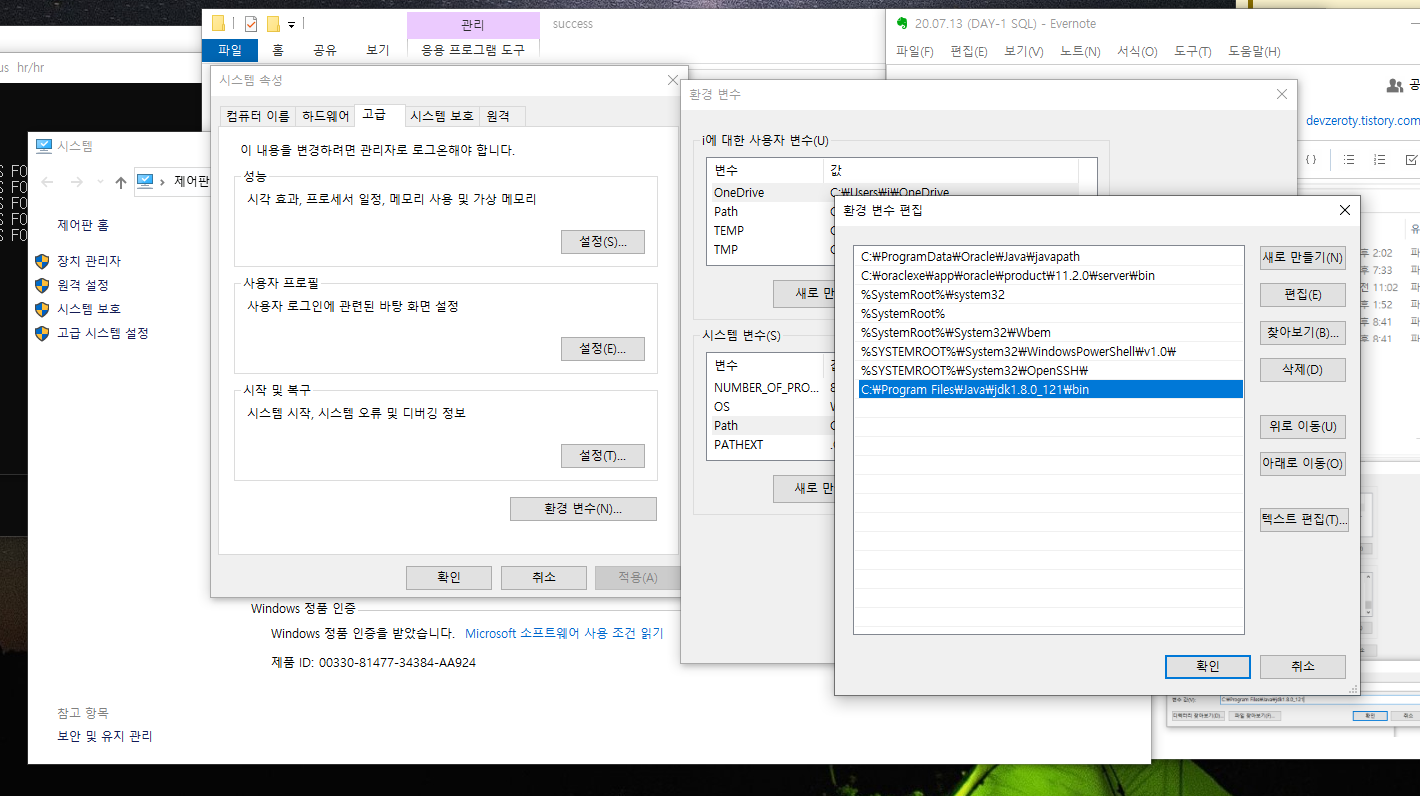Click 설정(T)... for 시작 및 복구

(x=603, y=456)
